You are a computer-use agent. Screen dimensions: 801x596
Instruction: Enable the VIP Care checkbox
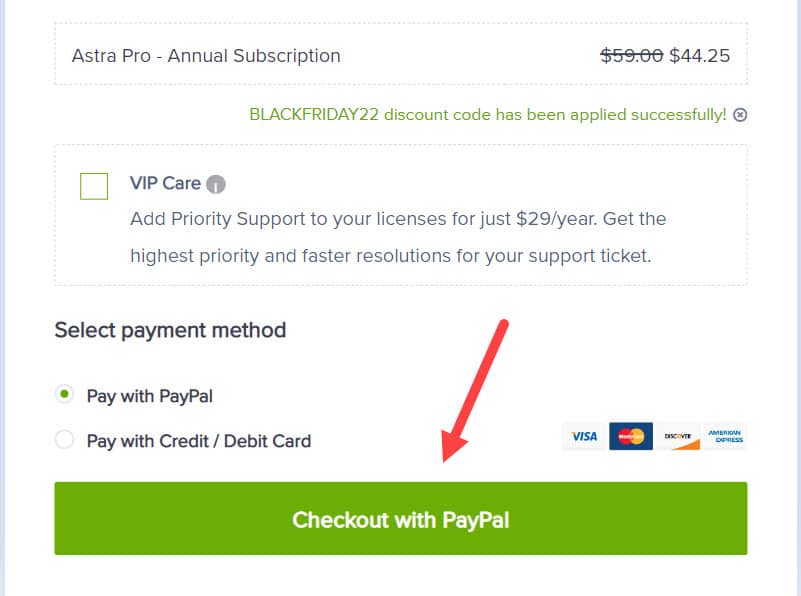94,186
